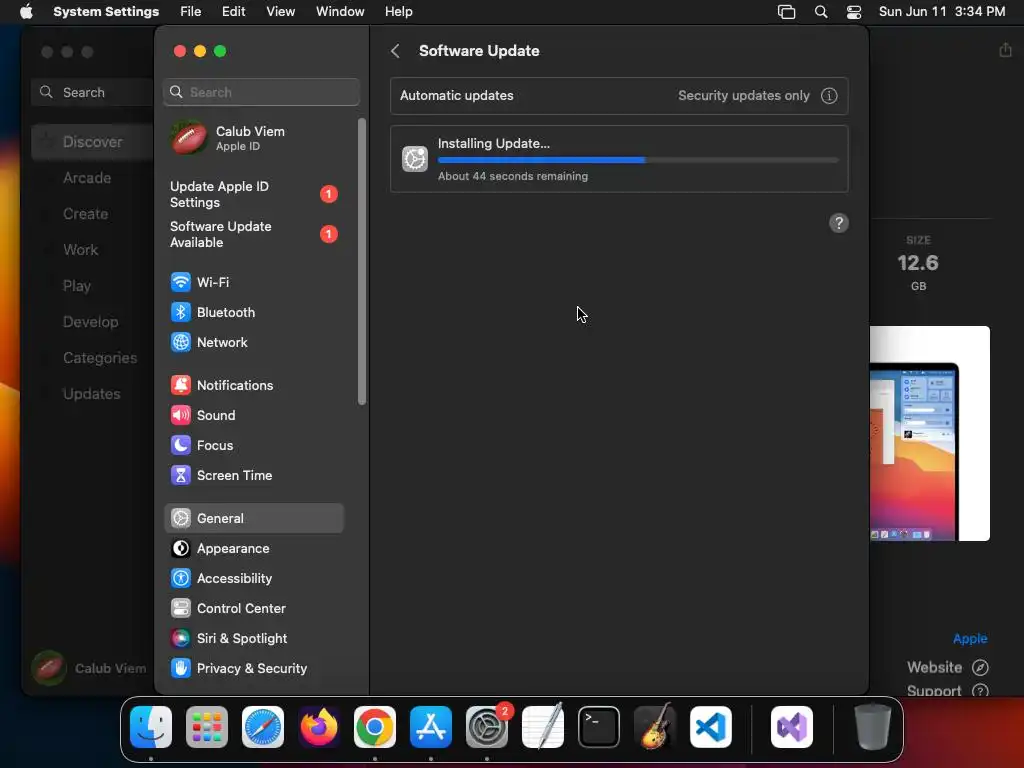This screenshot has height=768, width=1024.
Task: Open the Website link in App Store
Action: point(948,667)
